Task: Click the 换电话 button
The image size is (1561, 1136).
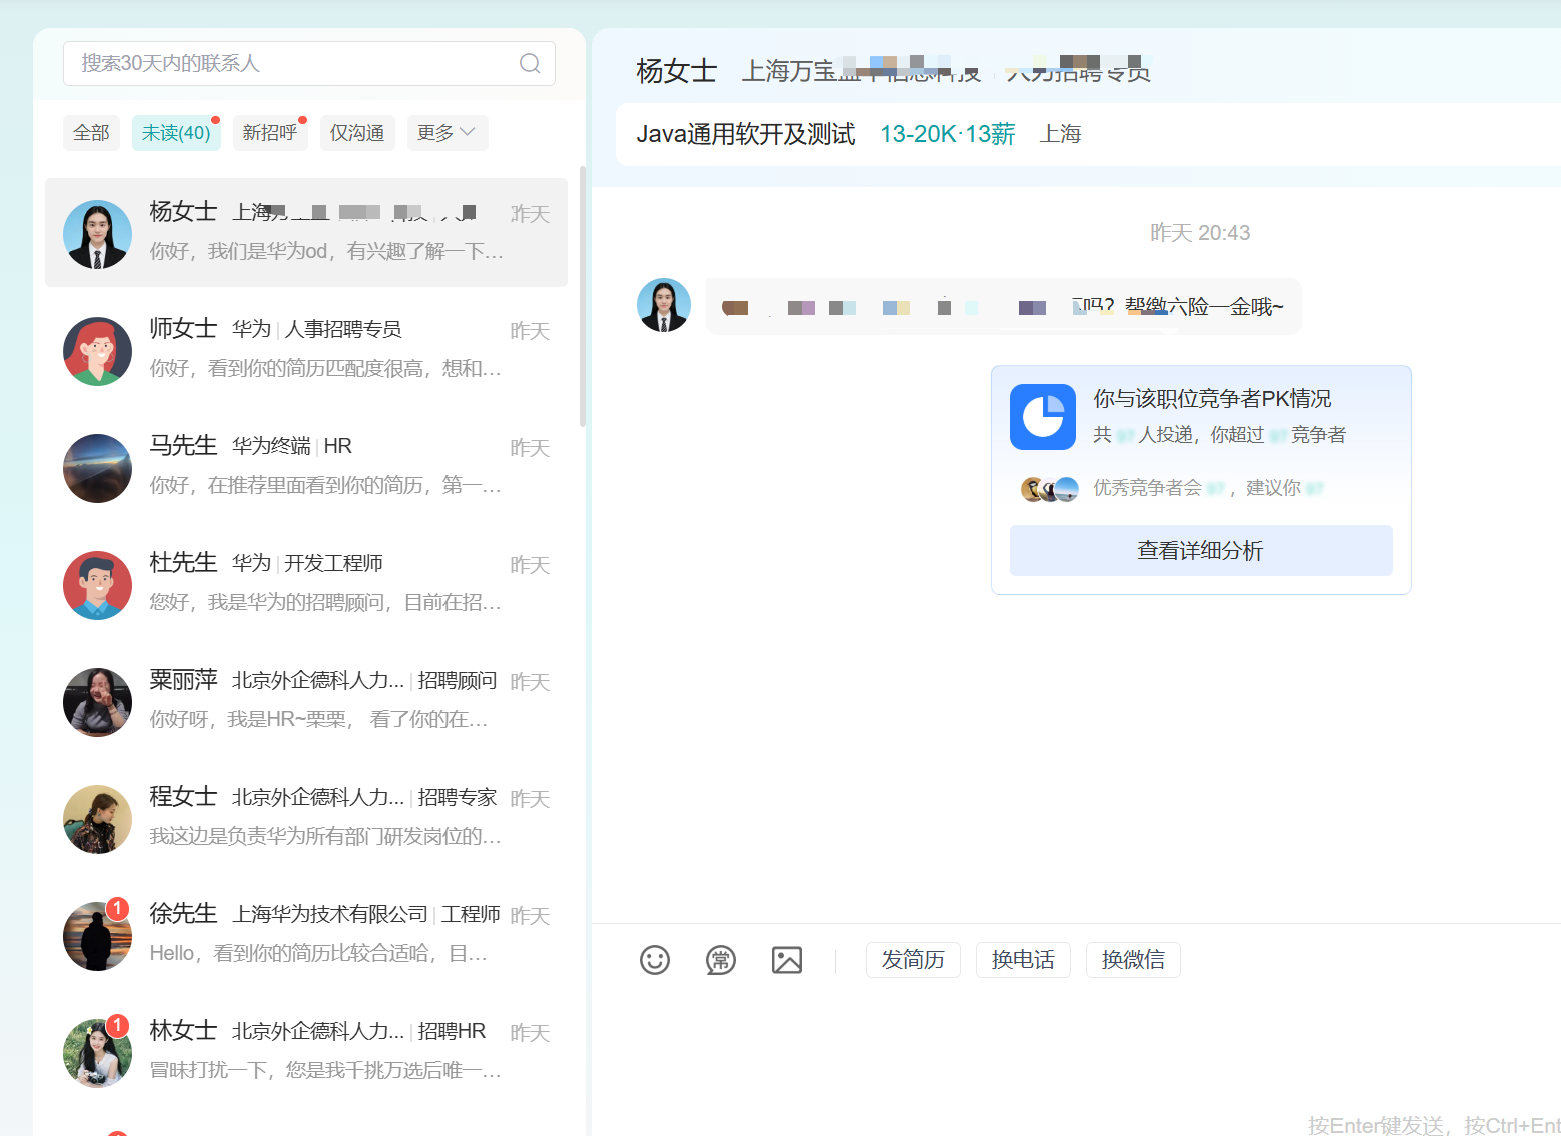Action: tap(1023, 960)
